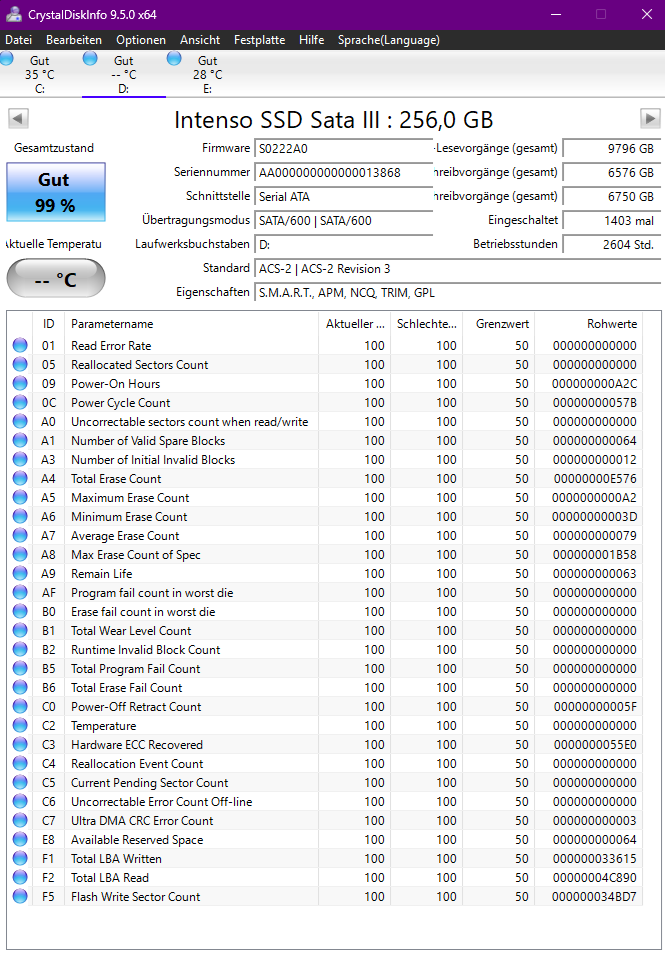This screenshot has width=665, height=956.
Task: Click the Parametername column header
Action: click(191, 324)
